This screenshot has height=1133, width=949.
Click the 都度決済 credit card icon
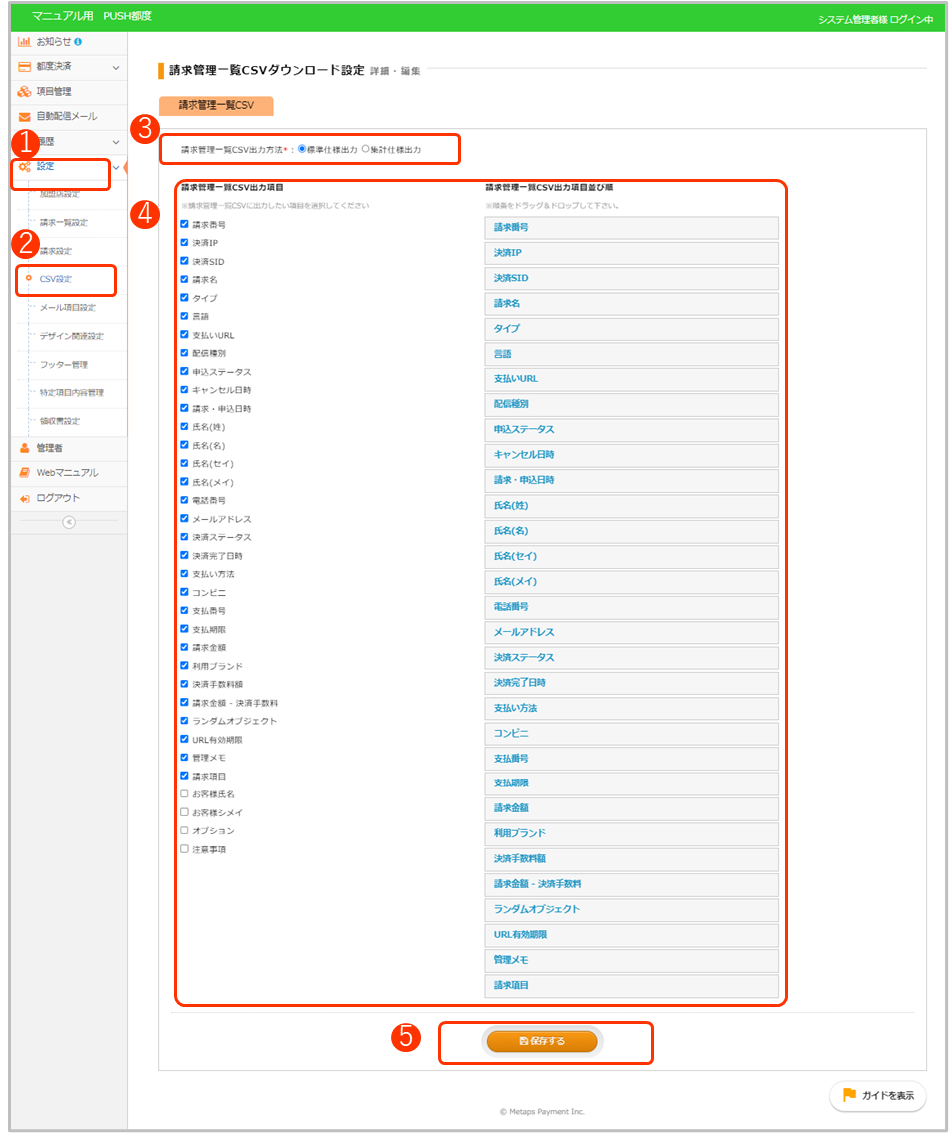click(25, 67)
